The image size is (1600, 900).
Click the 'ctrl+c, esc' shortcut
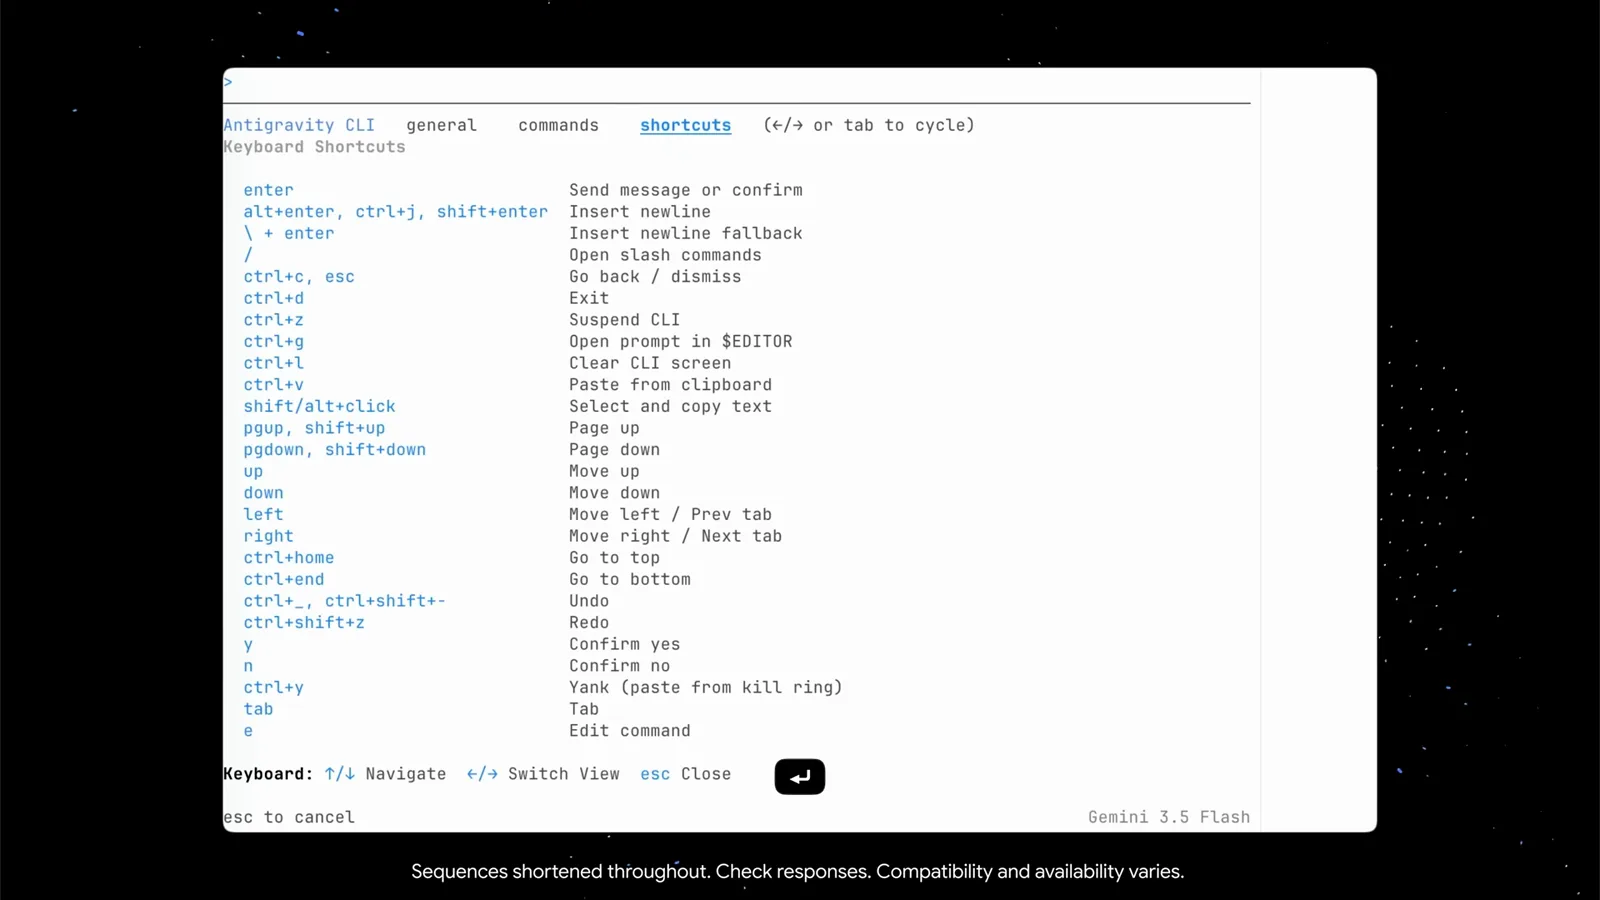299,277
